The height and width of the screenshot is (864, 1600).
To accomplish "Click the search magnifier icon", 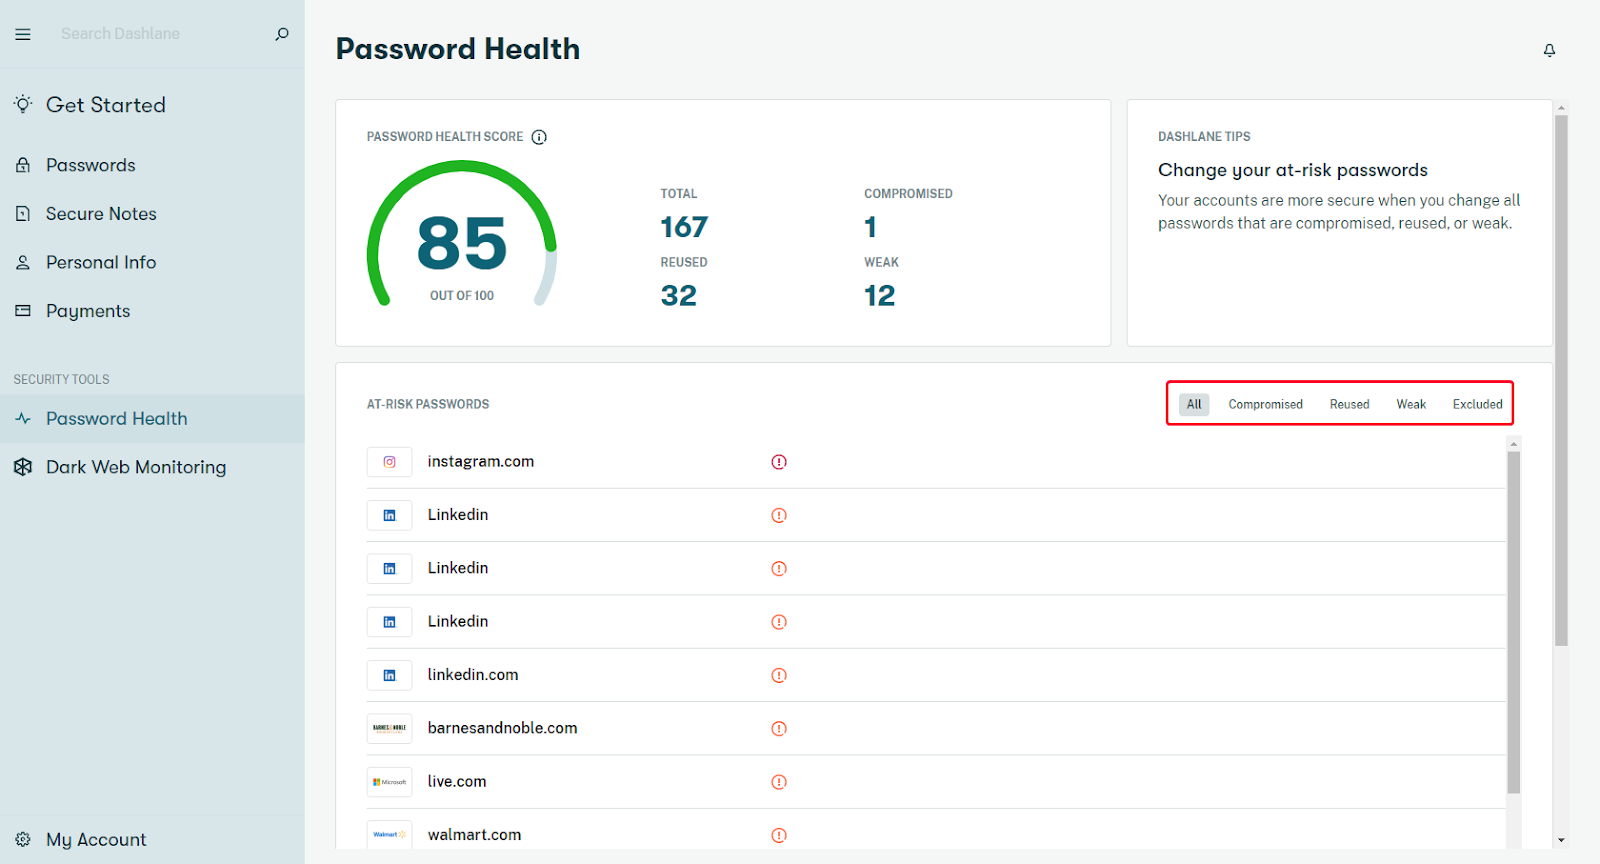I will click(282, 34).
